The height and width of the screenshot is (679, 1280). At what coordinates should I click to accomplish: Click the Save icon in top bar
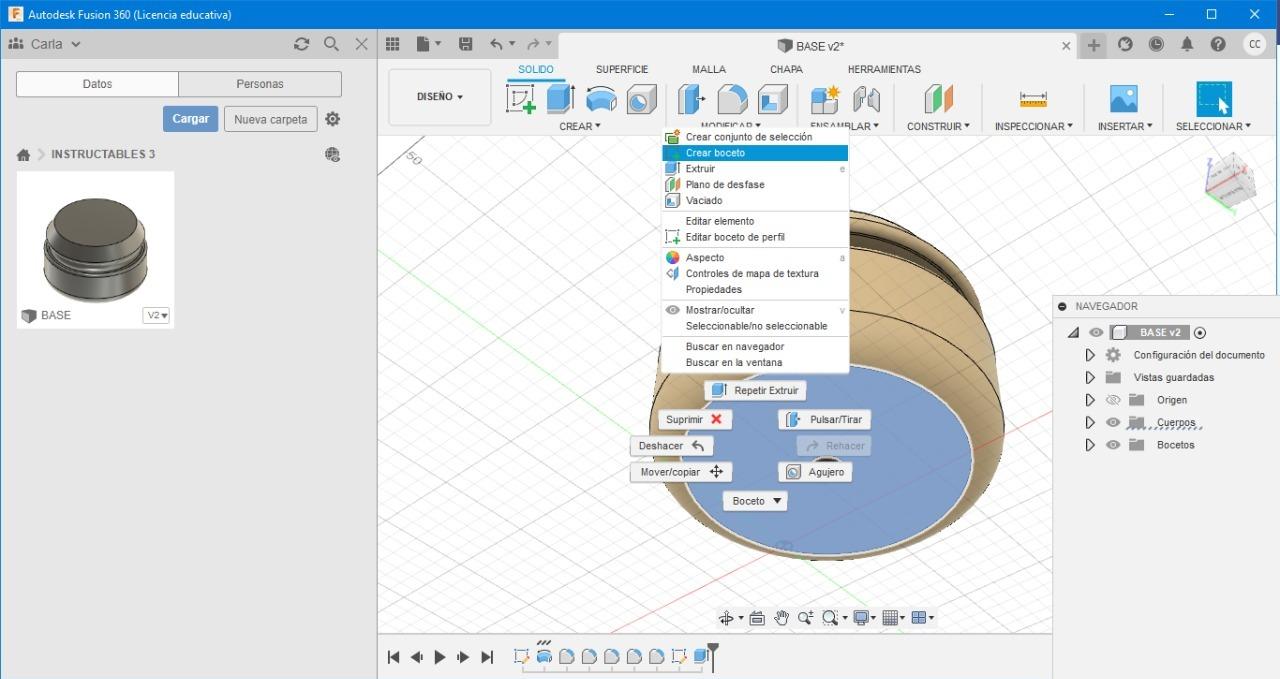[x=465, y=44]
